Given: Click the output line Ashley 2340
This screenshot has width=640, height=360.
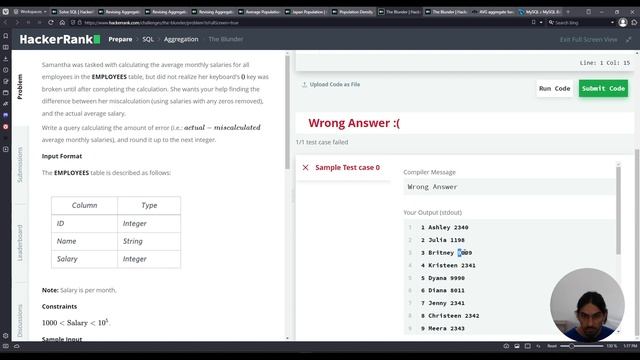Looking at the screenshot, I should tap(444, 227).
